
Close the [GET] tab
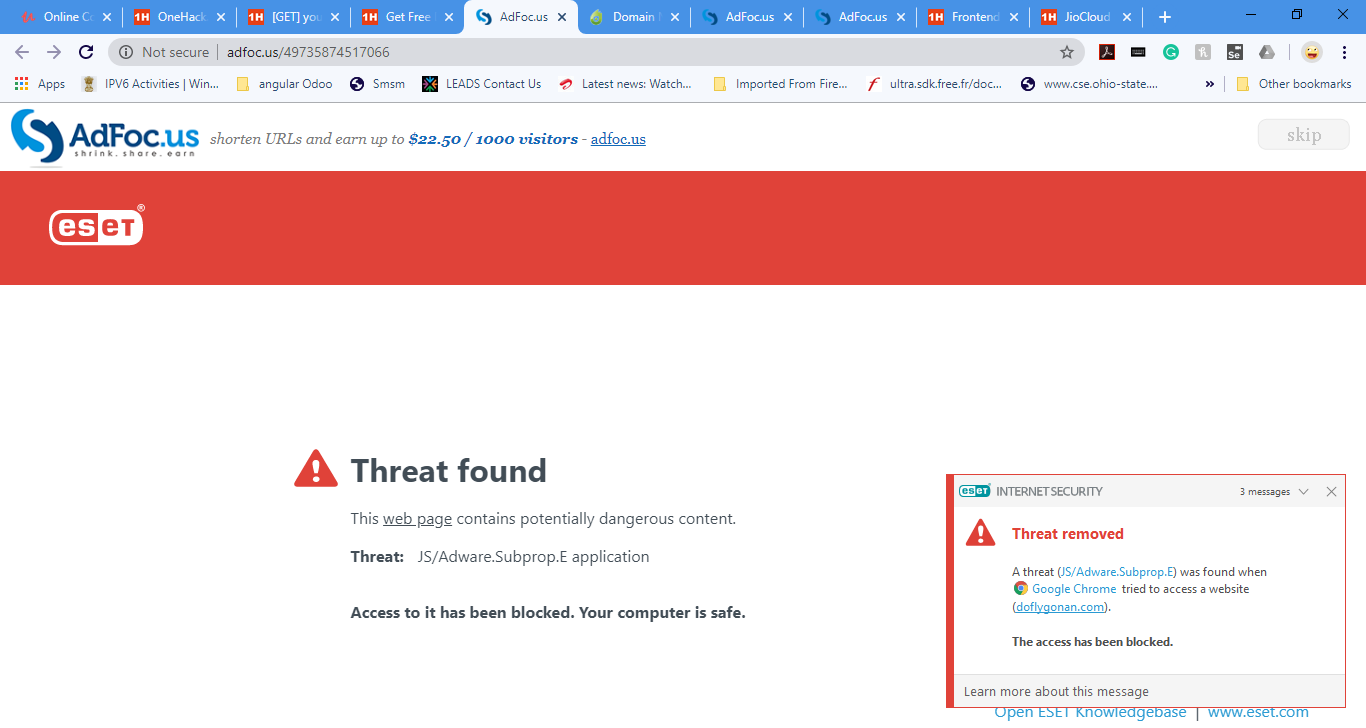(335, 17)
